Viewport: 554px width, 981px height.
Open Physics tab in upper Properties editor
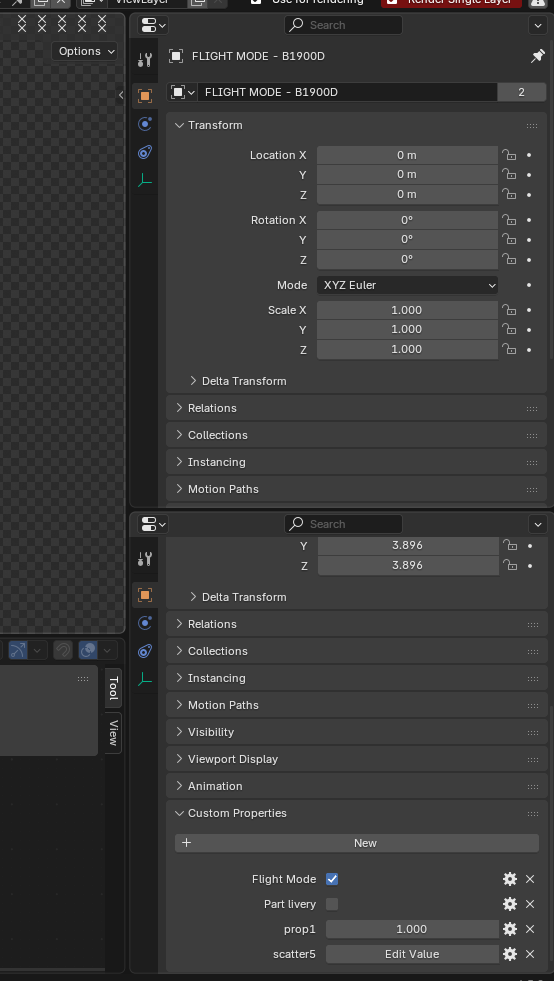145,124
